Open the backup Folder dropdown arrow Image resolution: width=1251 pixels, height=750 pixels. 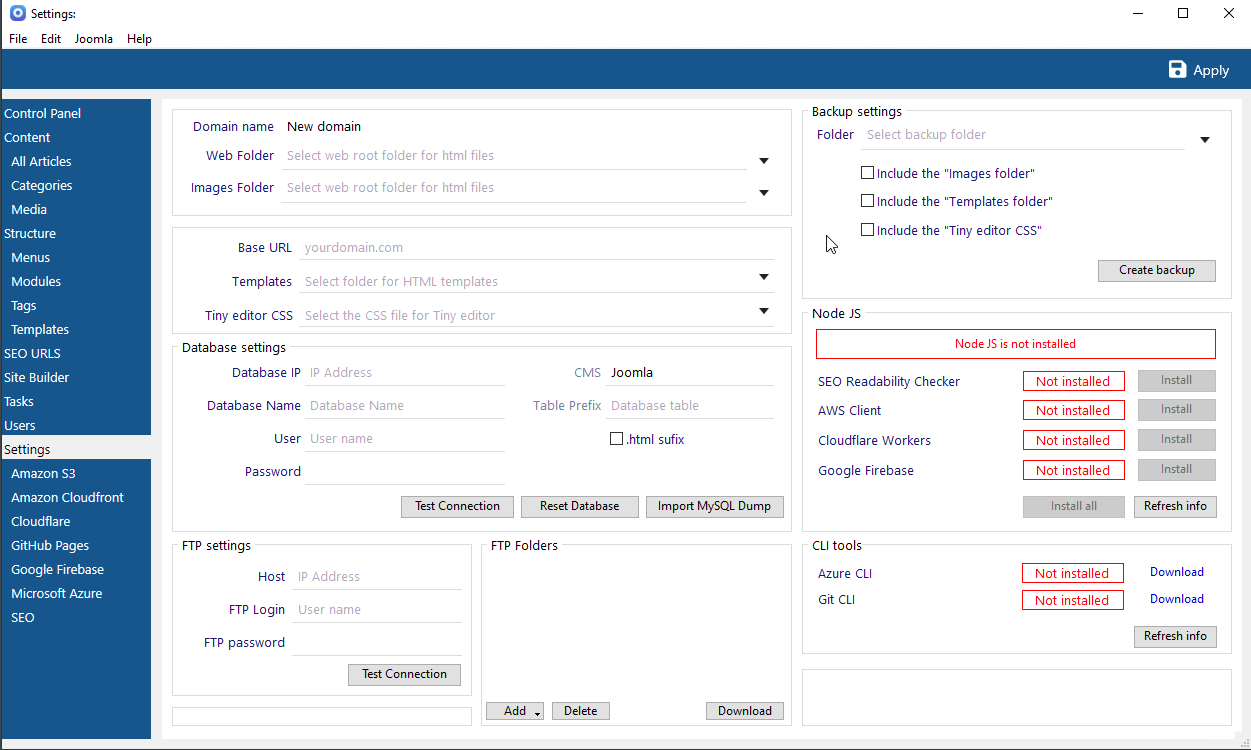[x=1205, y=140]
